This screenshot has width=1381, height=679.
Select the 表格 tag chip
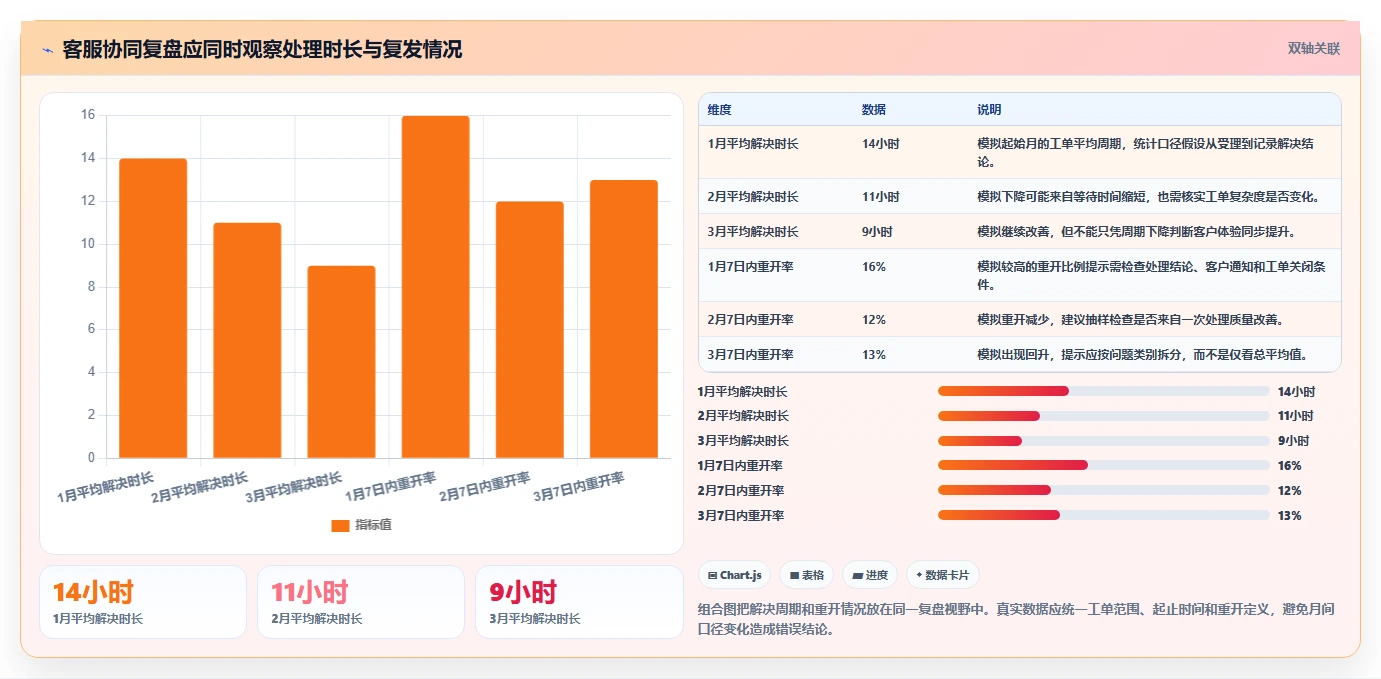click(806, 575)
